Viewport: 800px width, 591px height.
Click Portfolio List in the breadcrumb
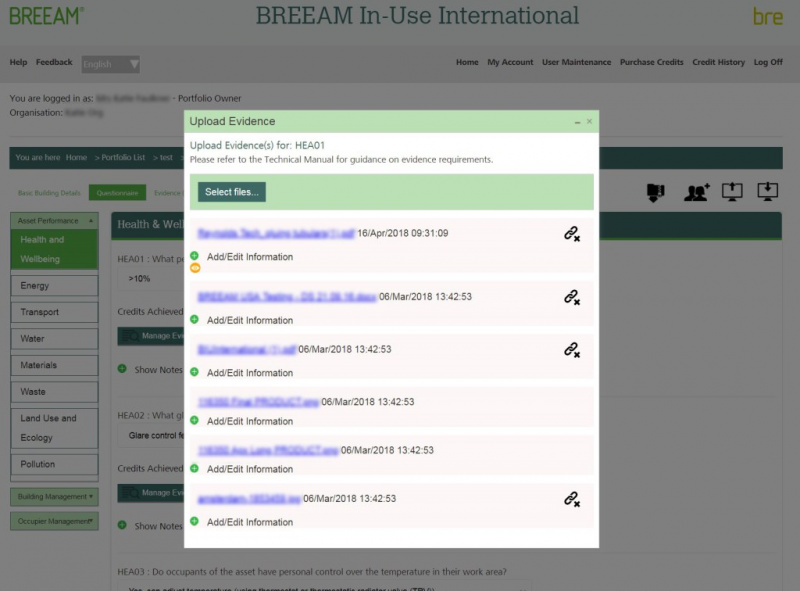click(123, 158)
